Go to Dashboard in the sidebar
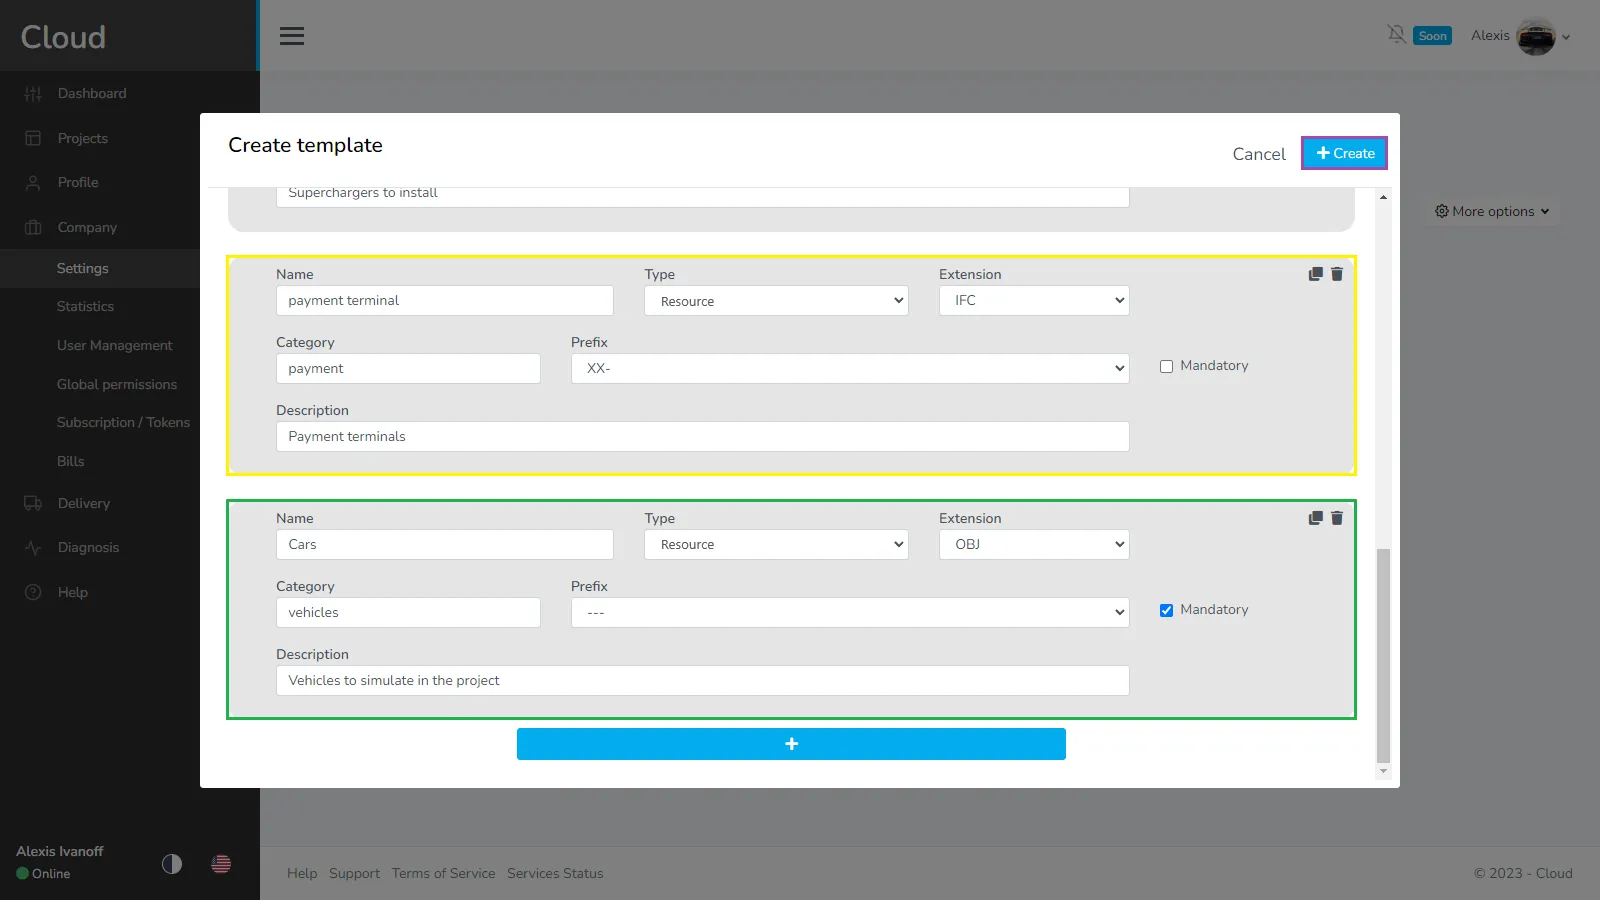This screenshot has height=900, width=1600. 92,94
